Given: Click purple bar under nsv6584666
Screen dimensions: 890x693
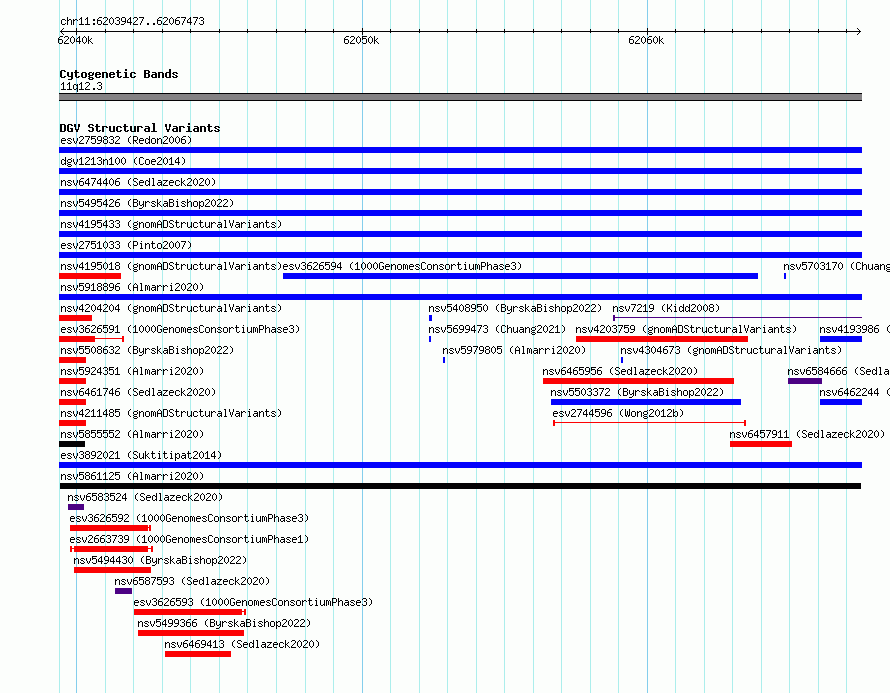Looking at the screenshot, I should [x=804, y=381].
